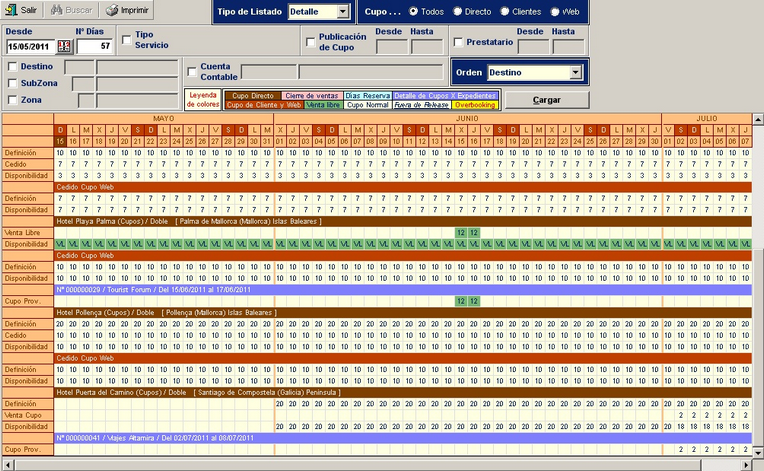
Task: Click the Cargar button
Action: 547,100
